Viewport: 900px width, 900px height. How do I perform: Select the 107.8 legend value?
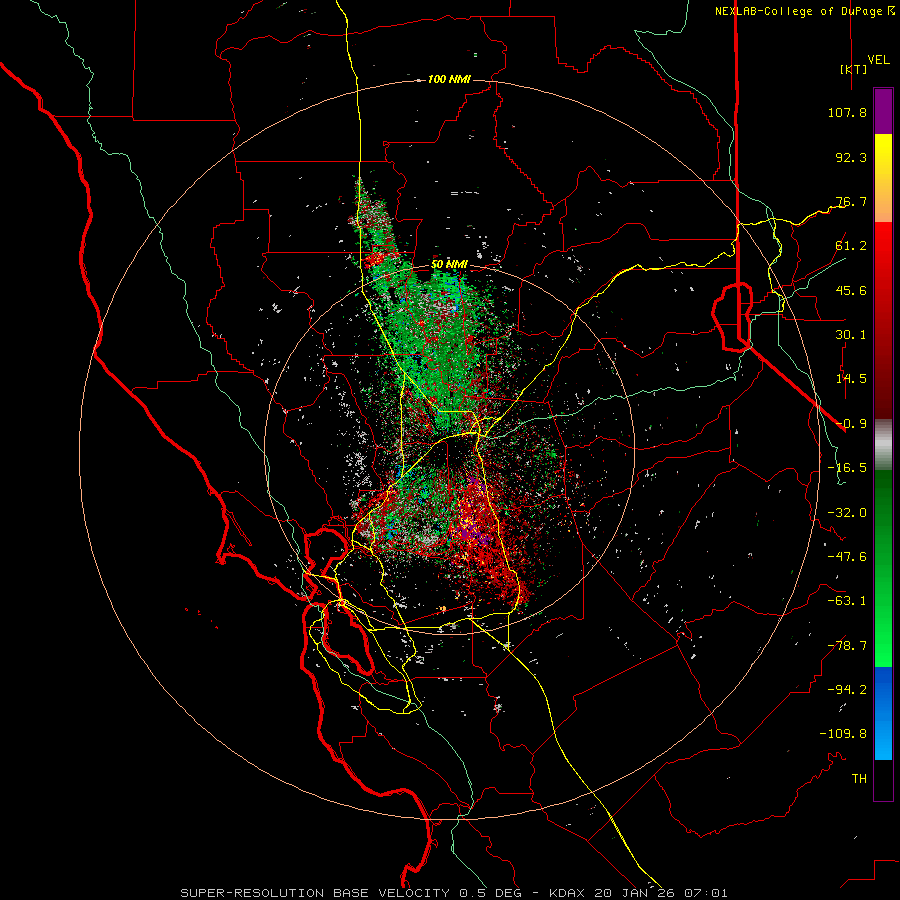coord(847,112)
